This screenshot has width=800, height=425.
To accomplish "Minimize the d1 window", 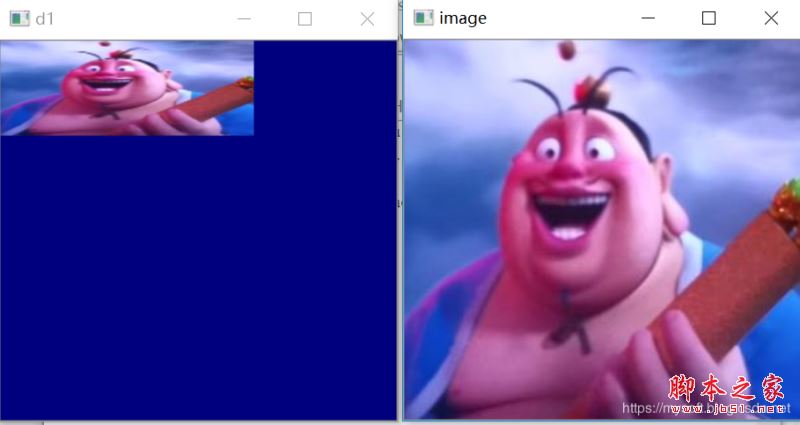I will tap(244, 19).
